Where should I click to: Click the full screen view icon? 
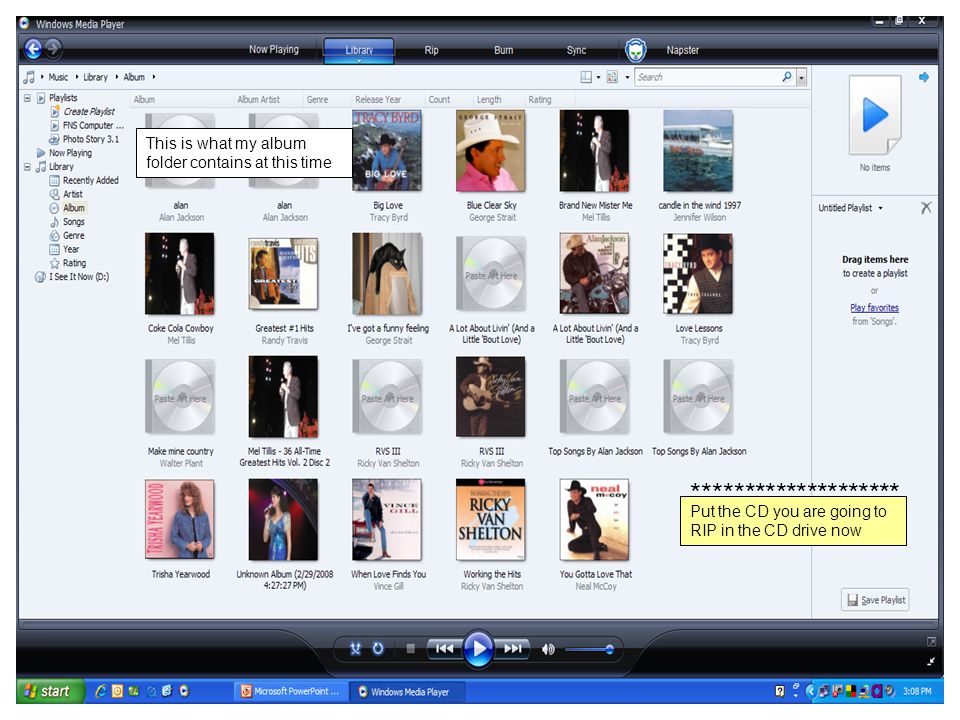coord(931,642)
